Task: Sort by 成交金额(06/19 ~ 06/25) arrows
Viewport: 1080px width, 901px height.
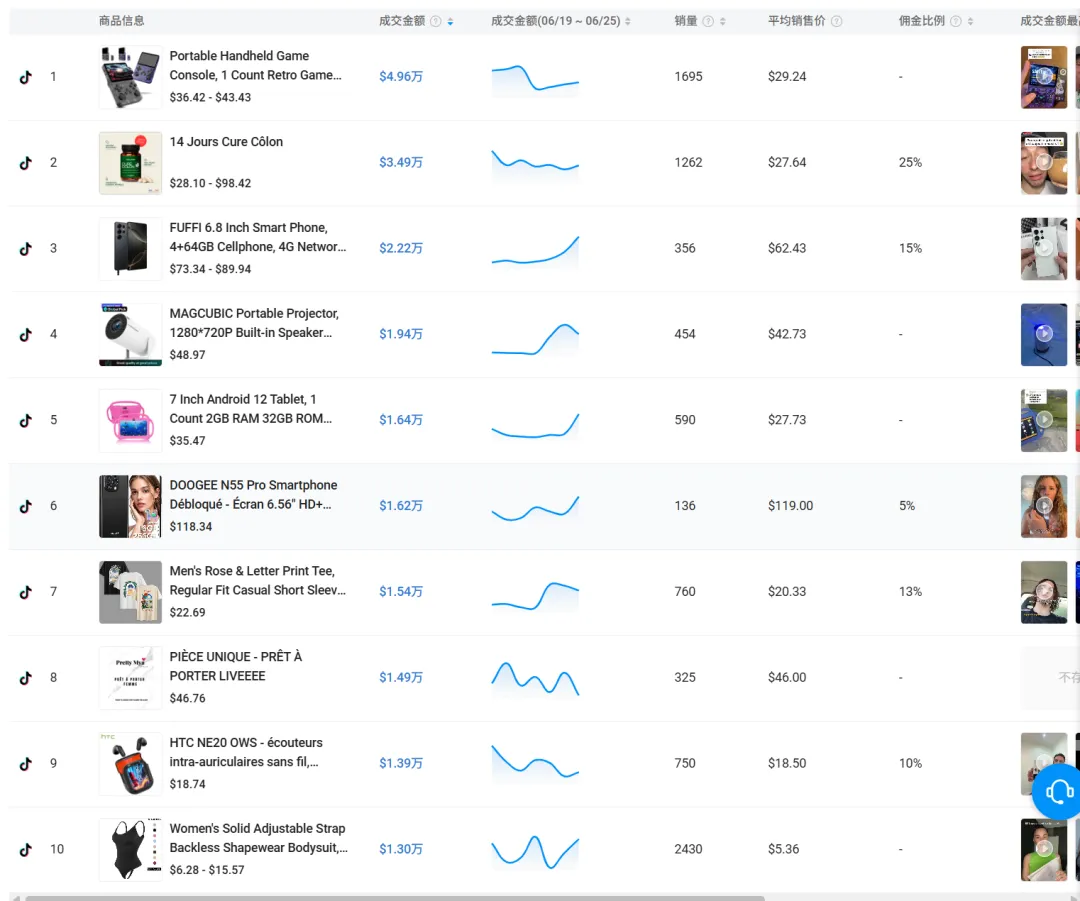Action: pos(627,21)
